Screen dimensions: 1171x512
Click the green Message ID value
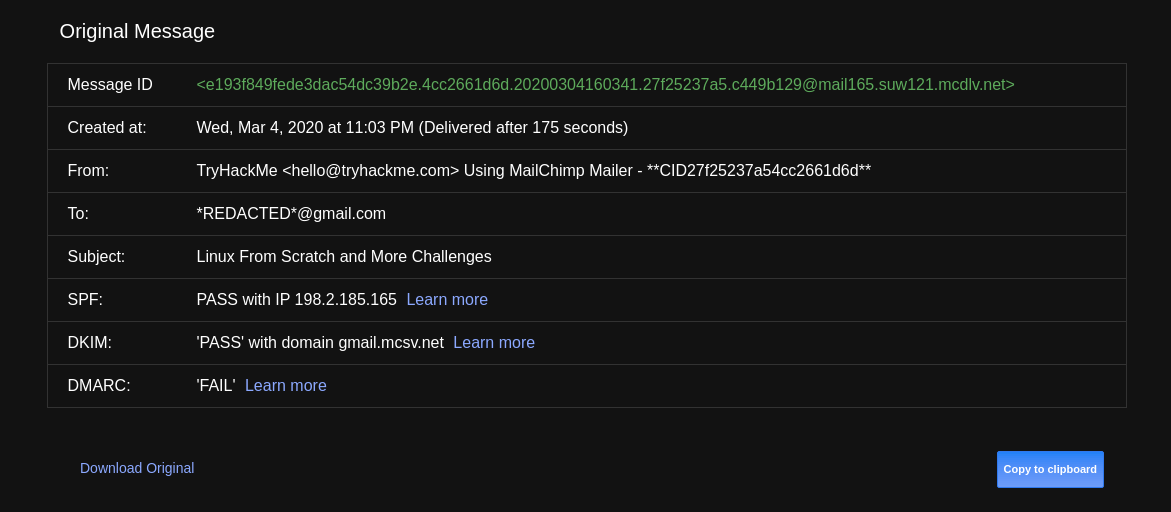[x=605, y=85]
